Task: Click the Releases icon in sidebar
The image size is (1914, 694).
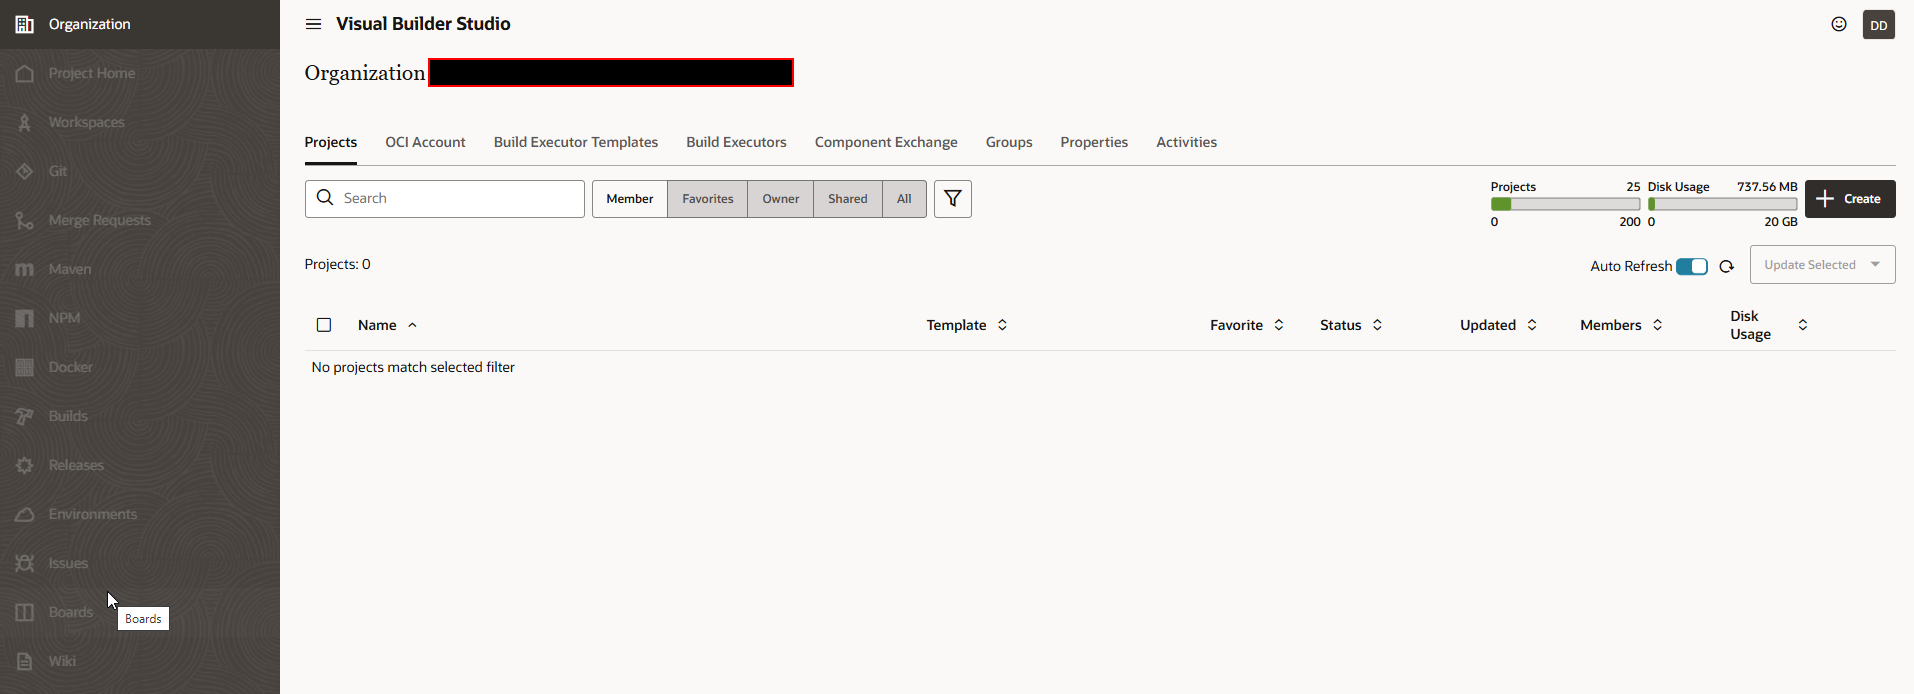Action: pos(25,465)
